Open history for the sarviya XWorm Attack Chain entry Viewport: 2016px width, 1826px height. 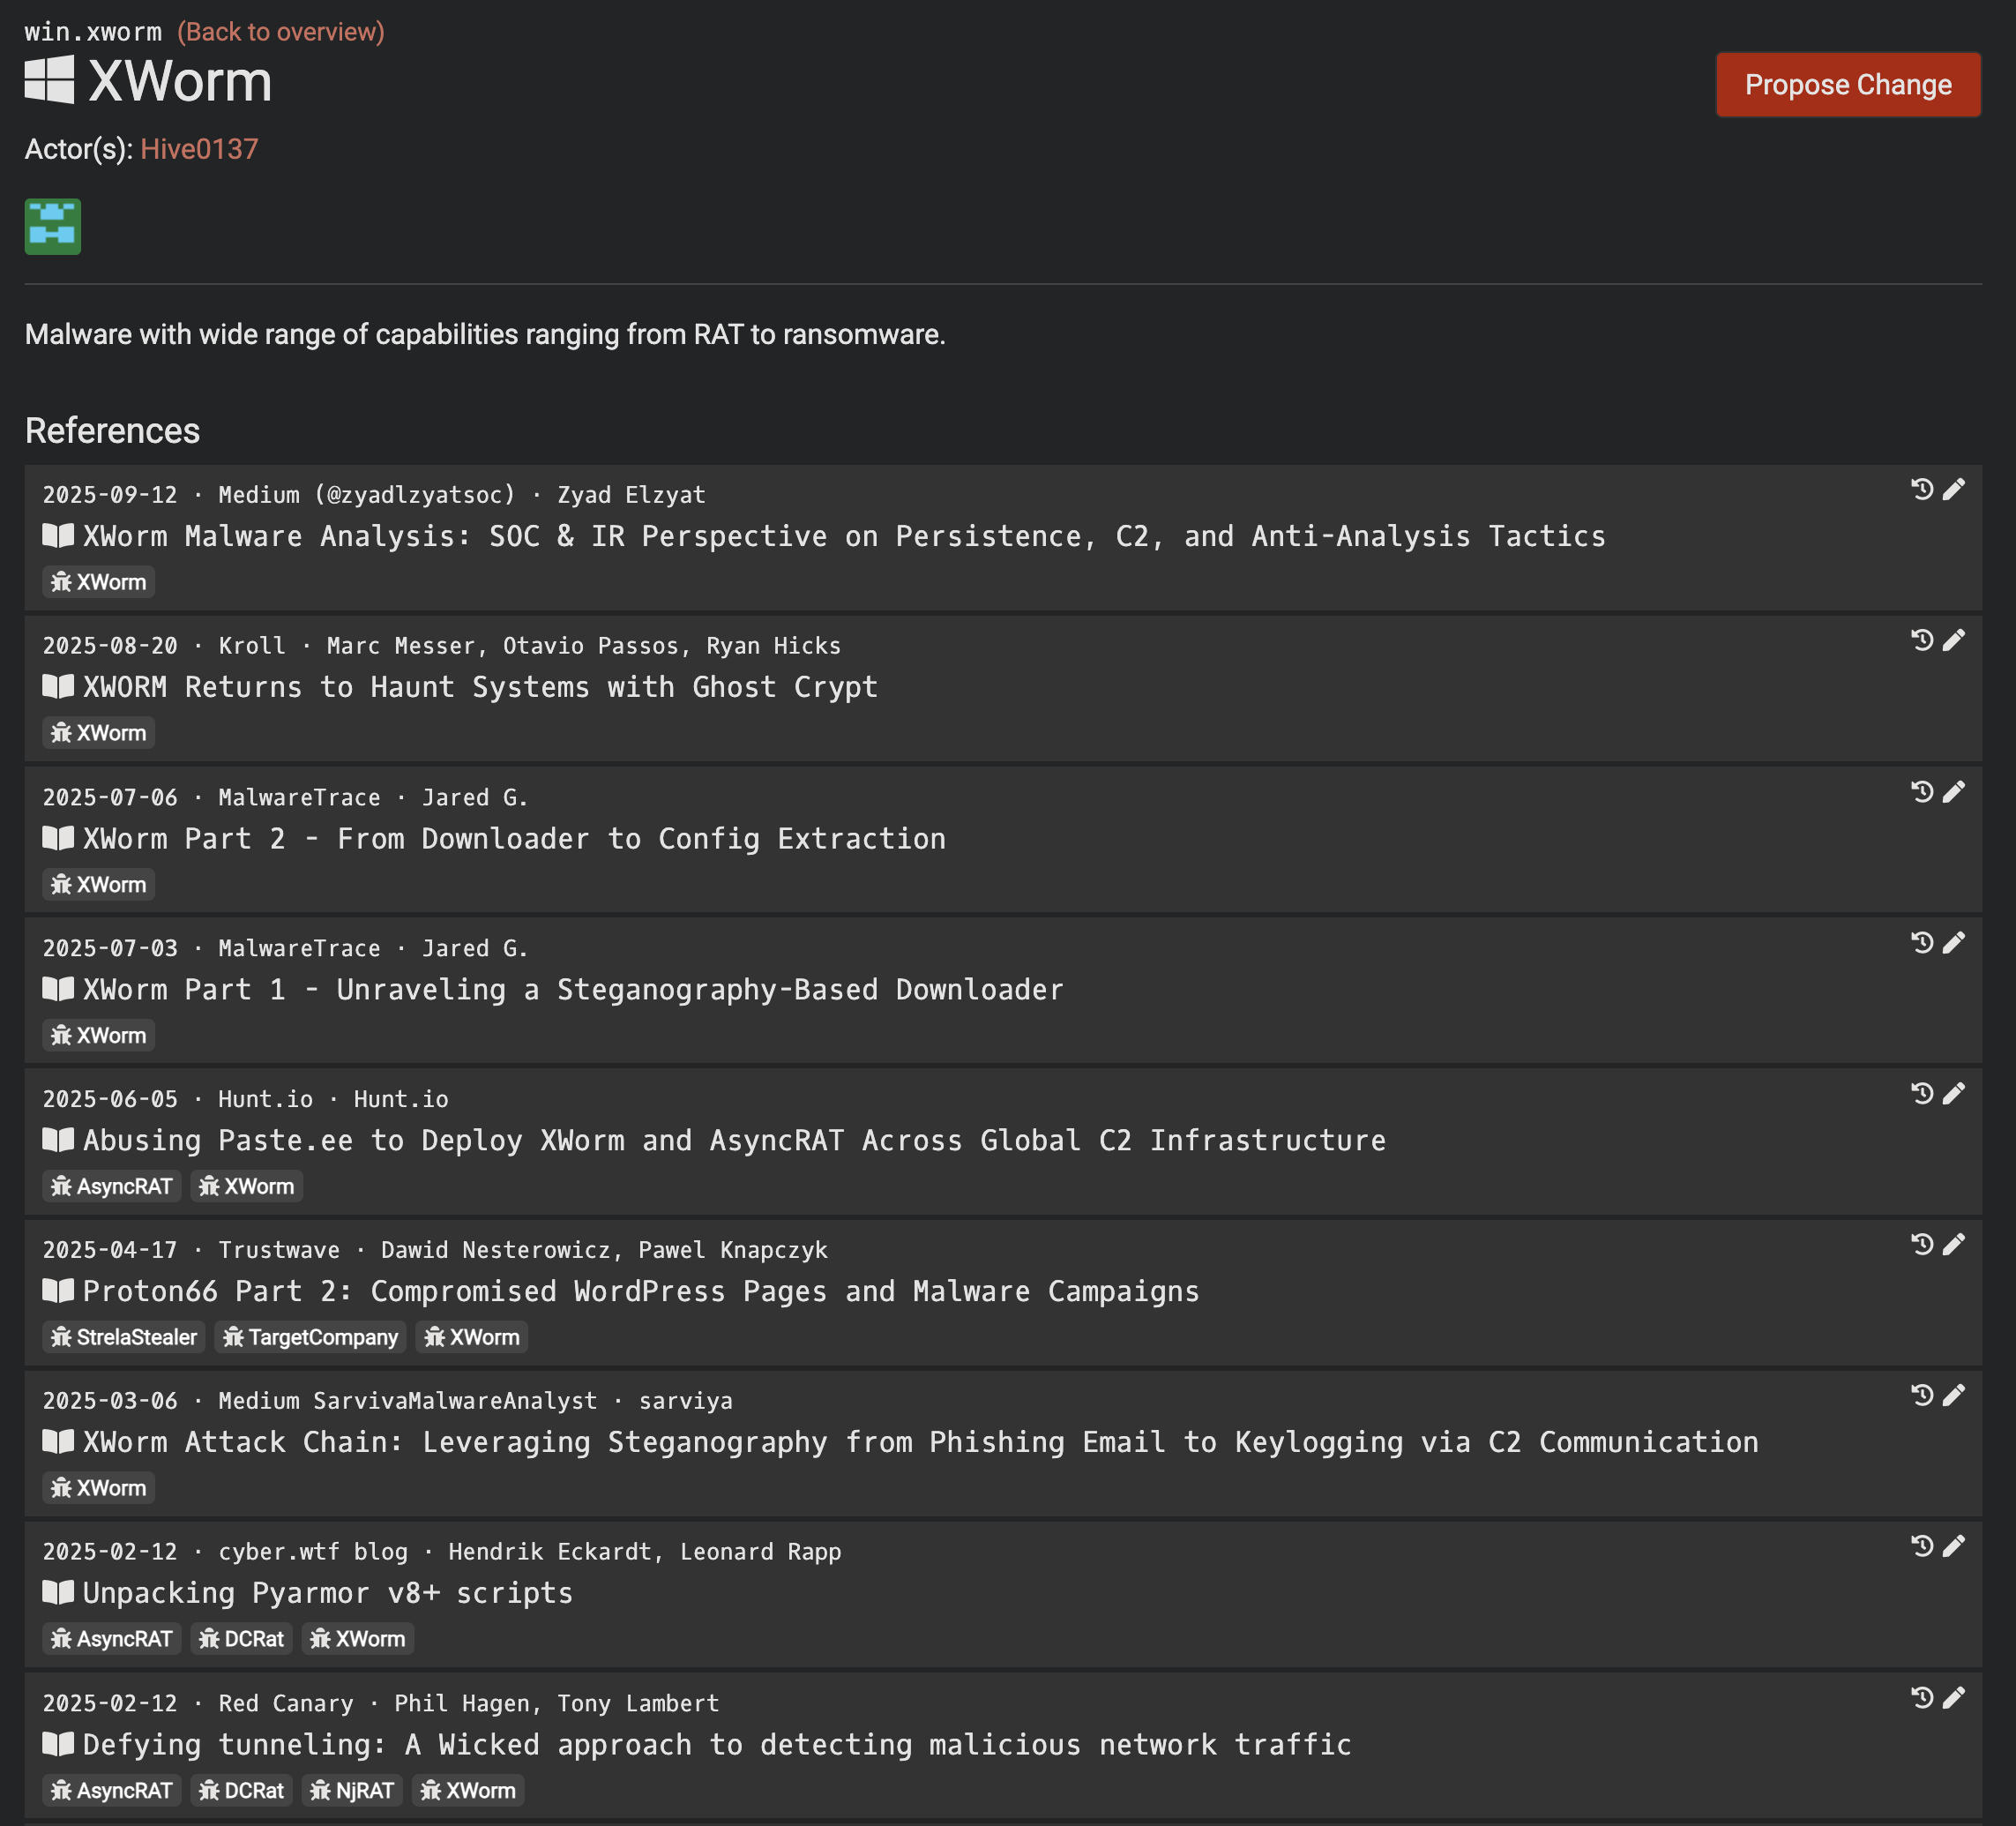click(1921, 1395)
